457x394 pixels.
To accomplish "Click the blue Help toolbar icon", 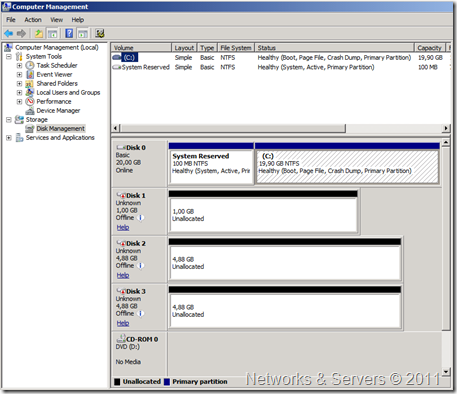I will pyautogui.click(x=69, y=33).
